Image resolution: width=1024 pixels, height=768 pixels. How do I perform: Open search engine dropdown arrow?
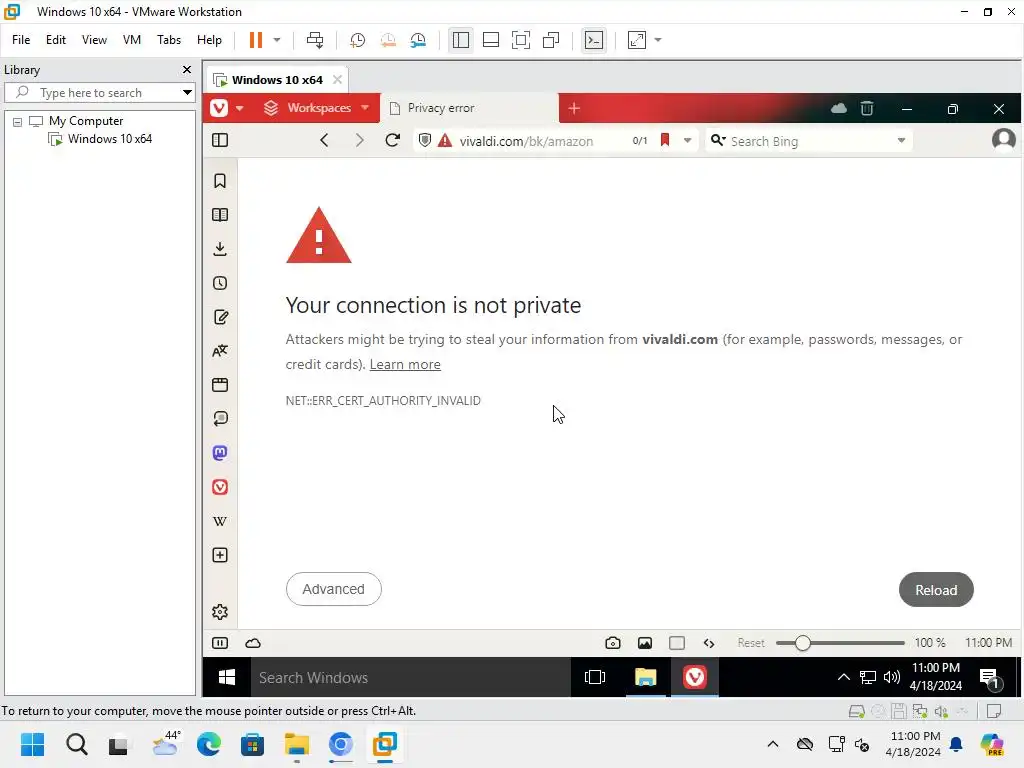coord(901,140)
